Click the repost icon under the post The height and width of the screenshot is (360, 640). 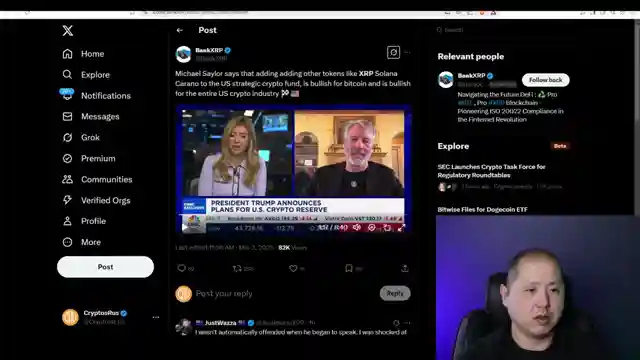(x=237, y=268)
